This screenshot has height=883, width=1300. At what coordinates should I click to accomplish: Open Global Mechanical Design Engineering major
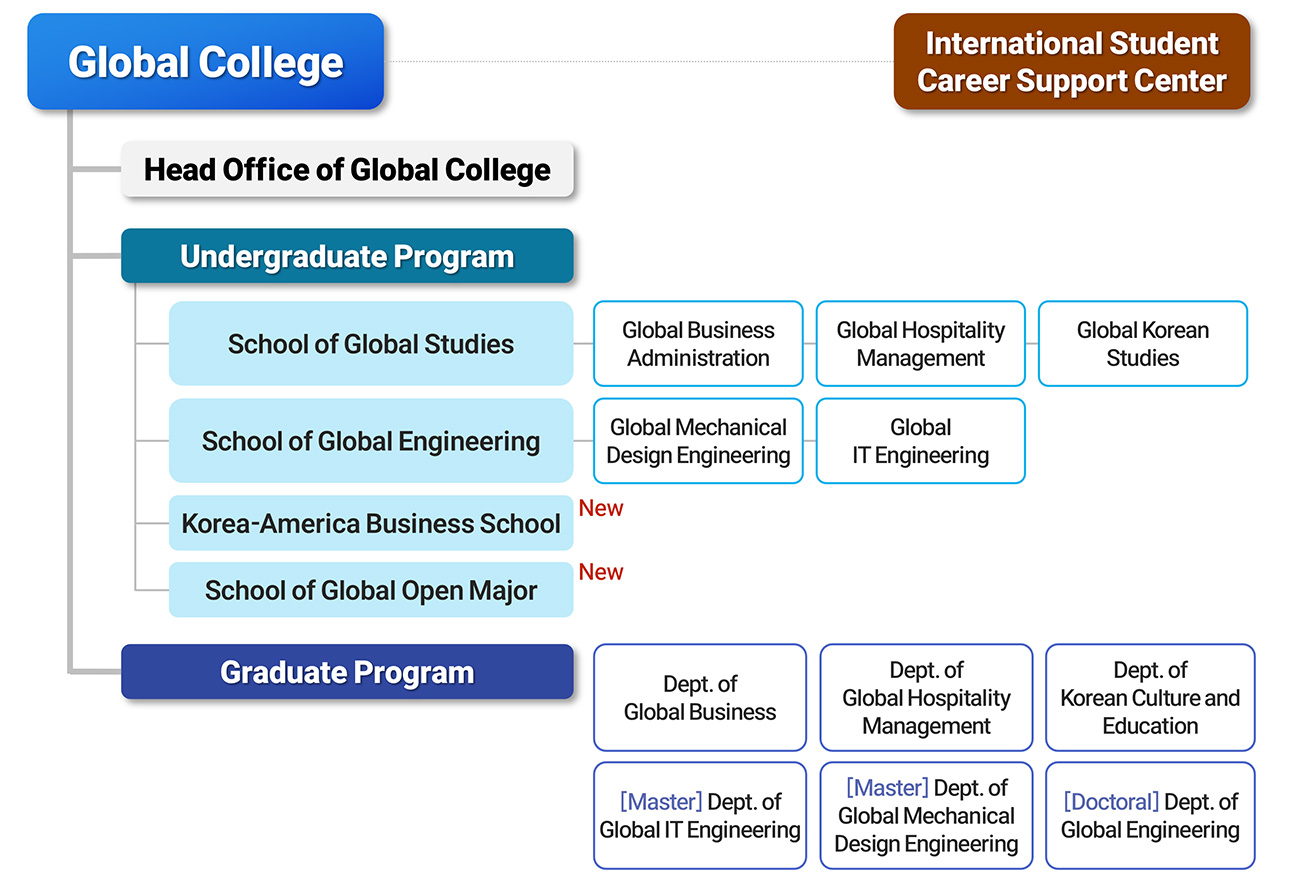[x=698, y=441]
